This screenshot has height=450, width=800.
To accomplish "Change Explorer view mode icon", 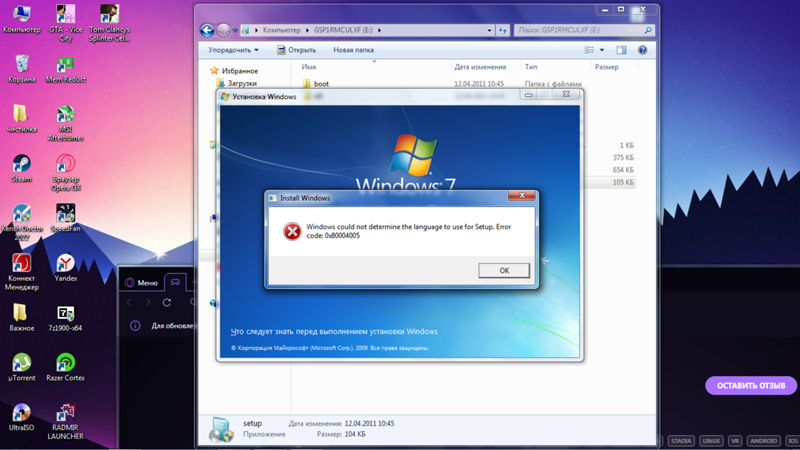I will (x=589, y=50).
